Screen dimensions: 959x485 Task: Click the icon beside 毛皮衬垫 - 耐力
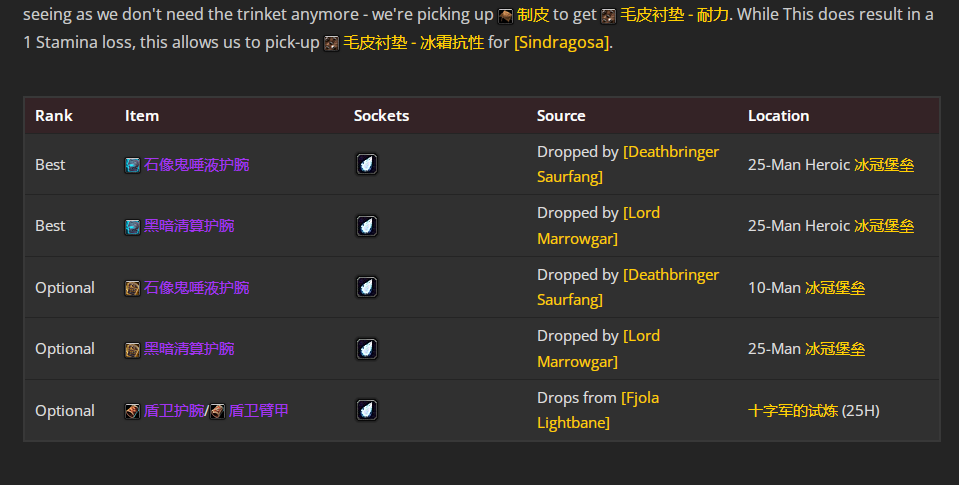coord(607,16)
